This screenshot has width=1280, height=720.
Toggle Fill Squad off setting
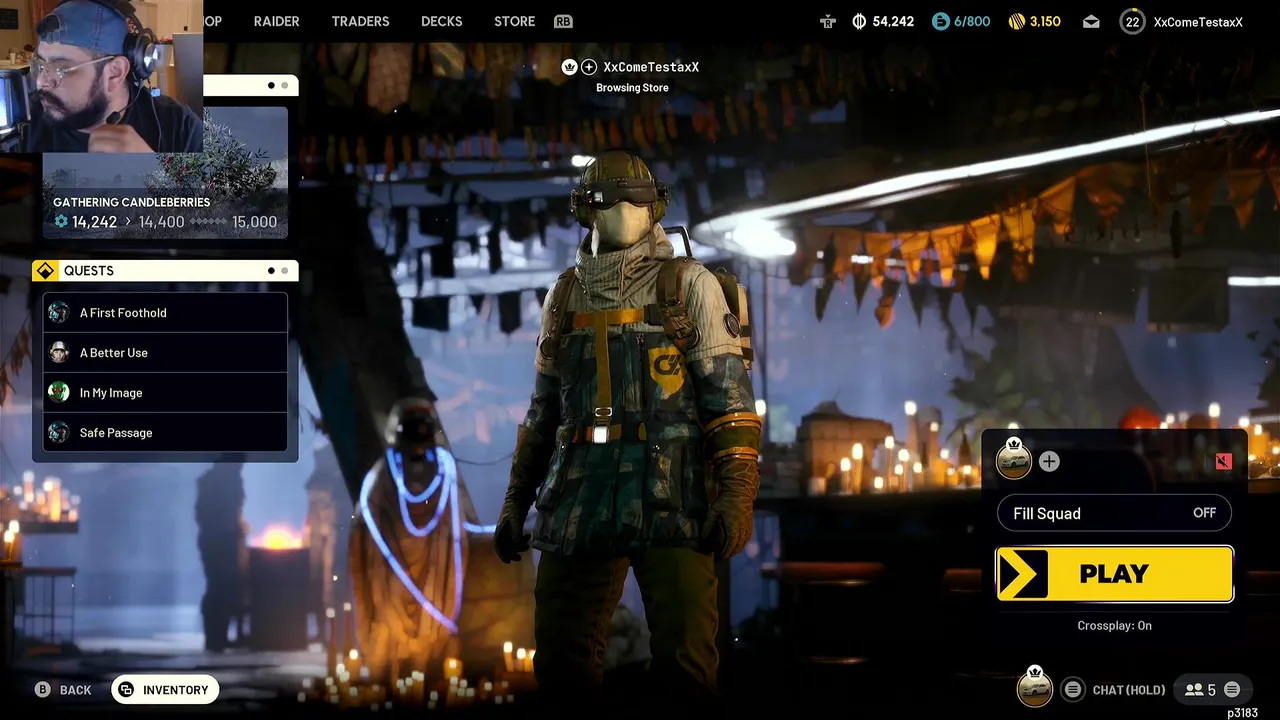(x=1114, y=513)
